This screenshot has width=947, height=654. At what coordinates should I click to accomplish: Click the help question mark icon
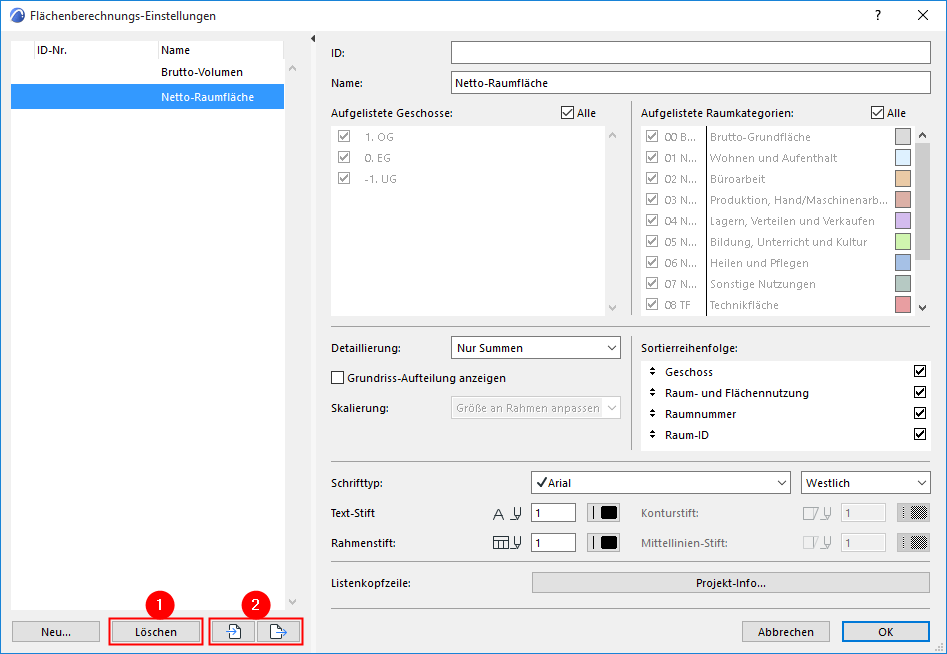click(x=878, y=15)
